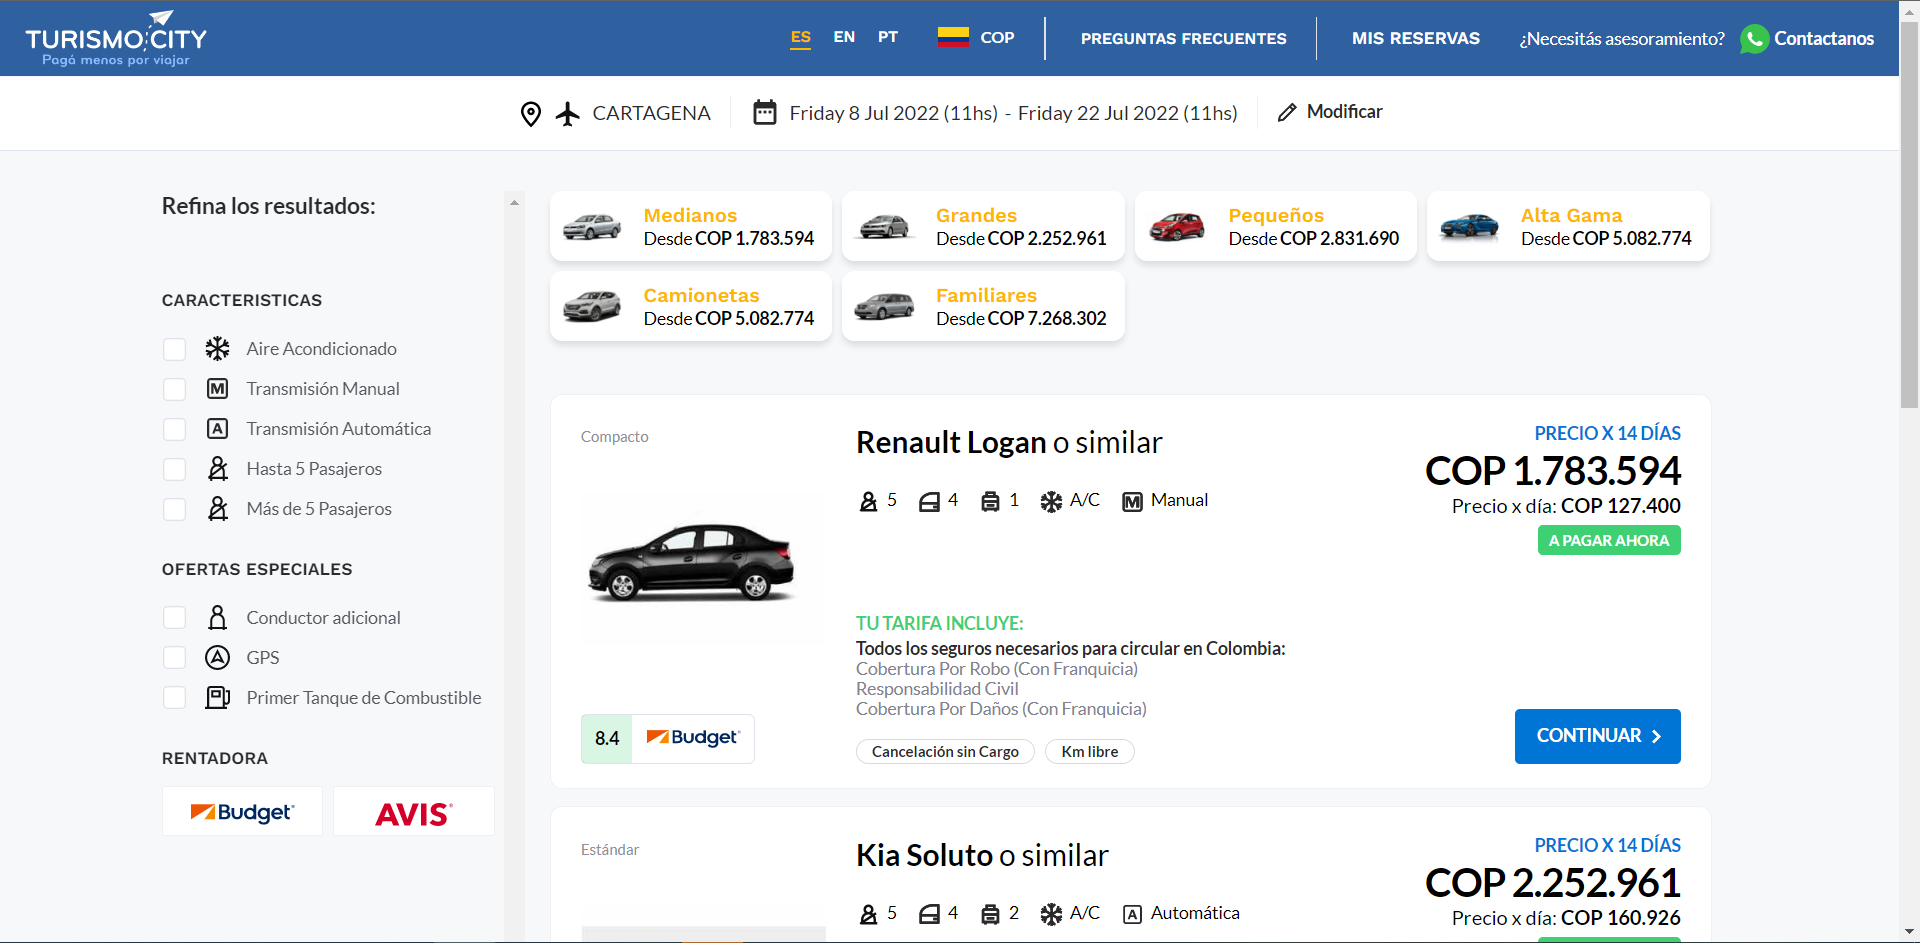Check Primer Tanque de Combustible option
Viewport: 1920px width, 943px height.
click(x=174, y=698)
